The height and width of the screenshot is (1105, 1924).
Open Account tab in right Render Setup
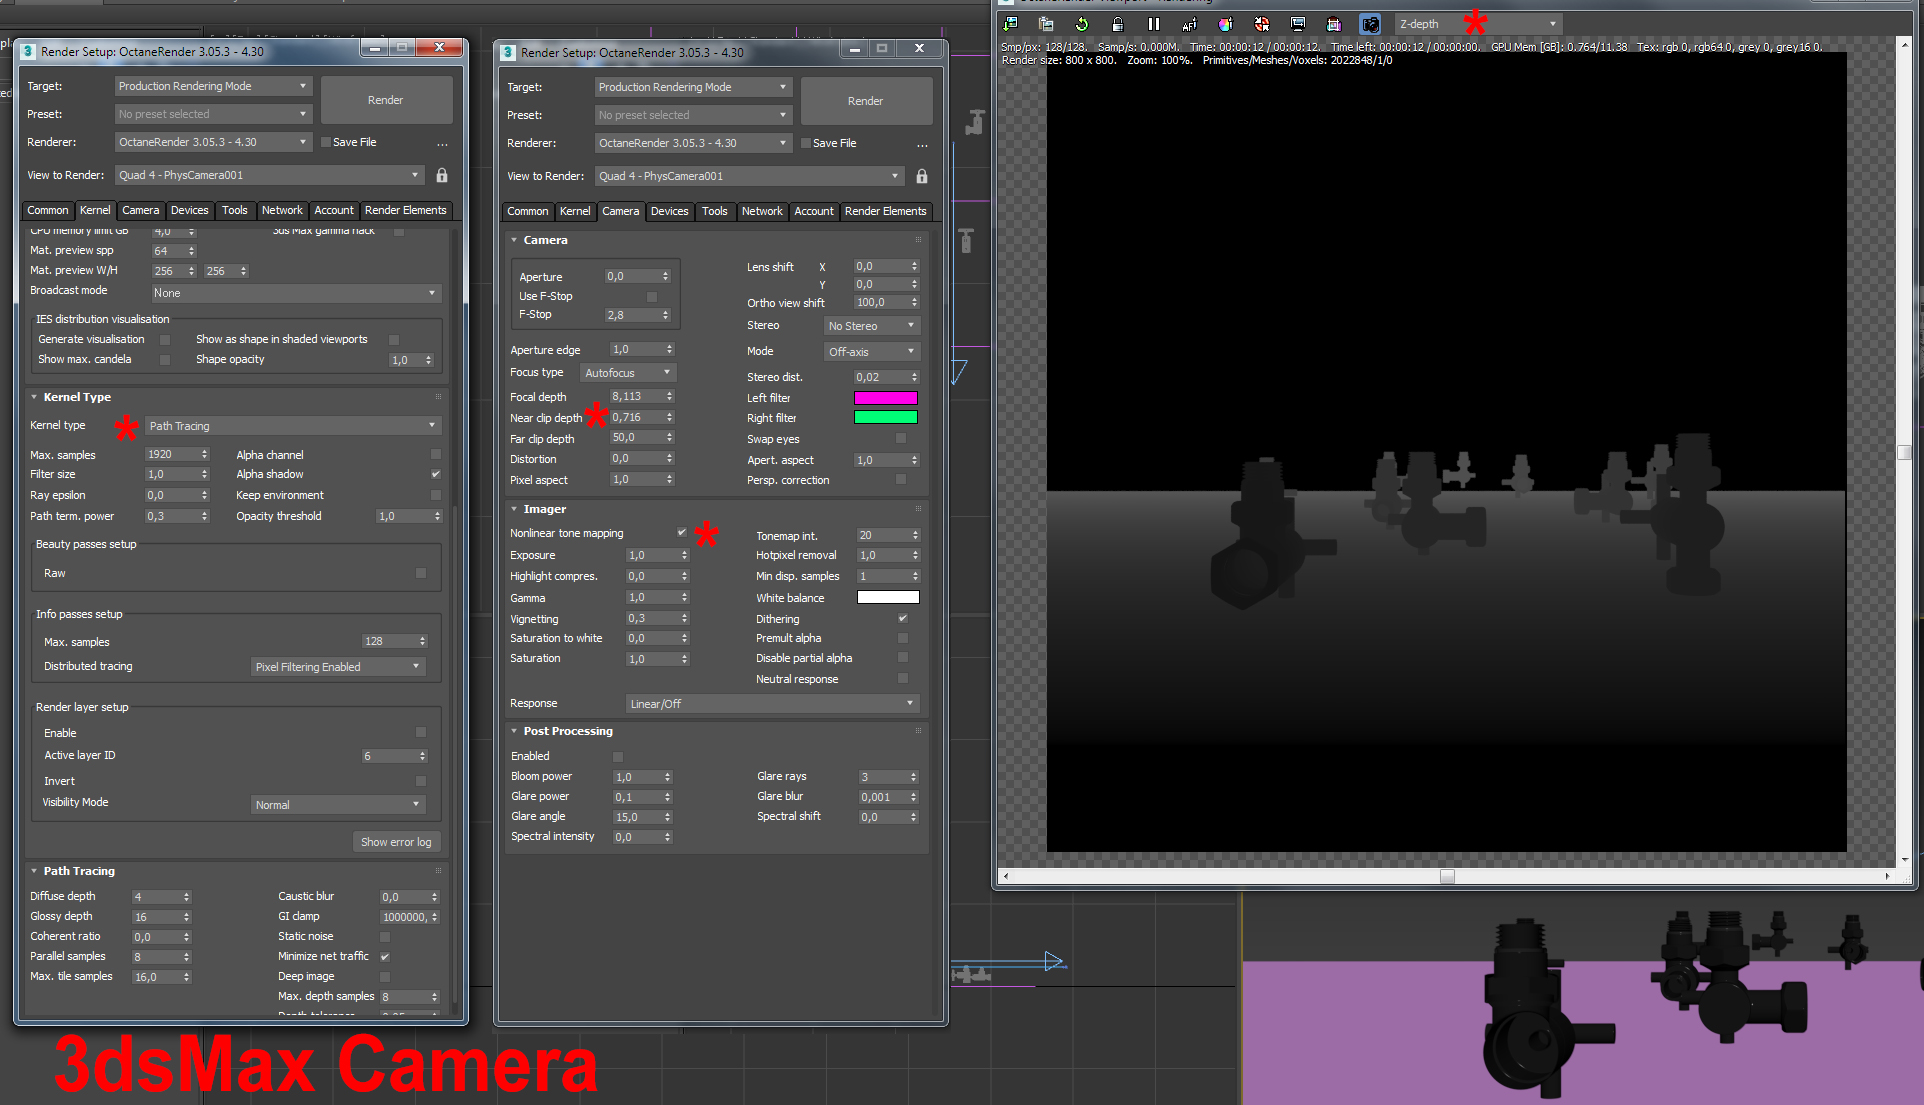click(814, 211)
